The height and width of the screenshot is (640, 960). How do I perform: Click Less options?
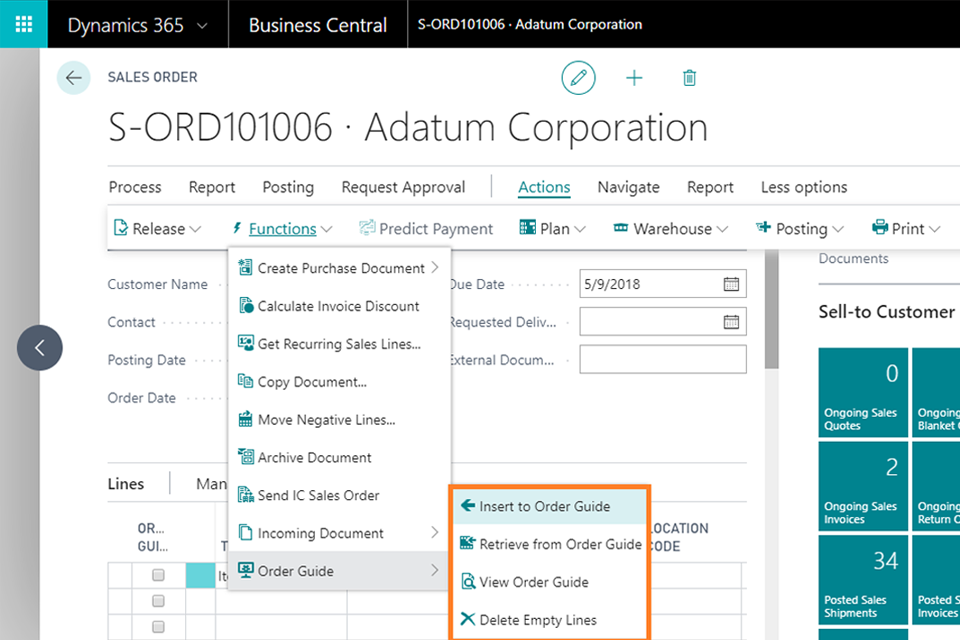pyautogui.click(x=804, y=187)
